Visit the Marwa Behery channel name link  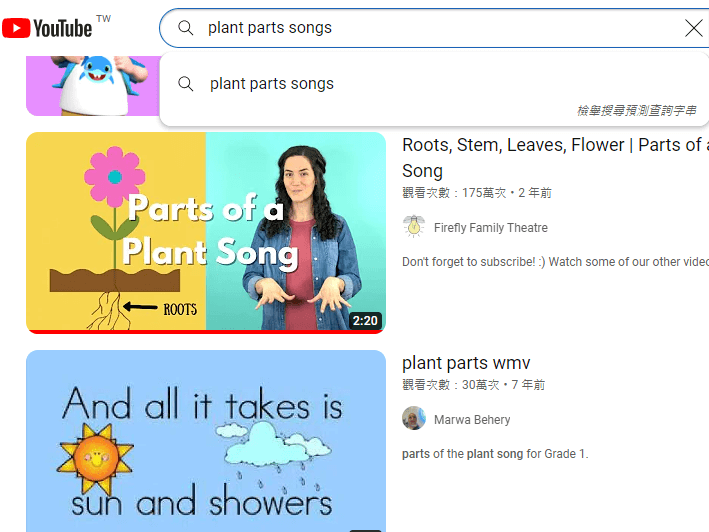point(472,420)
